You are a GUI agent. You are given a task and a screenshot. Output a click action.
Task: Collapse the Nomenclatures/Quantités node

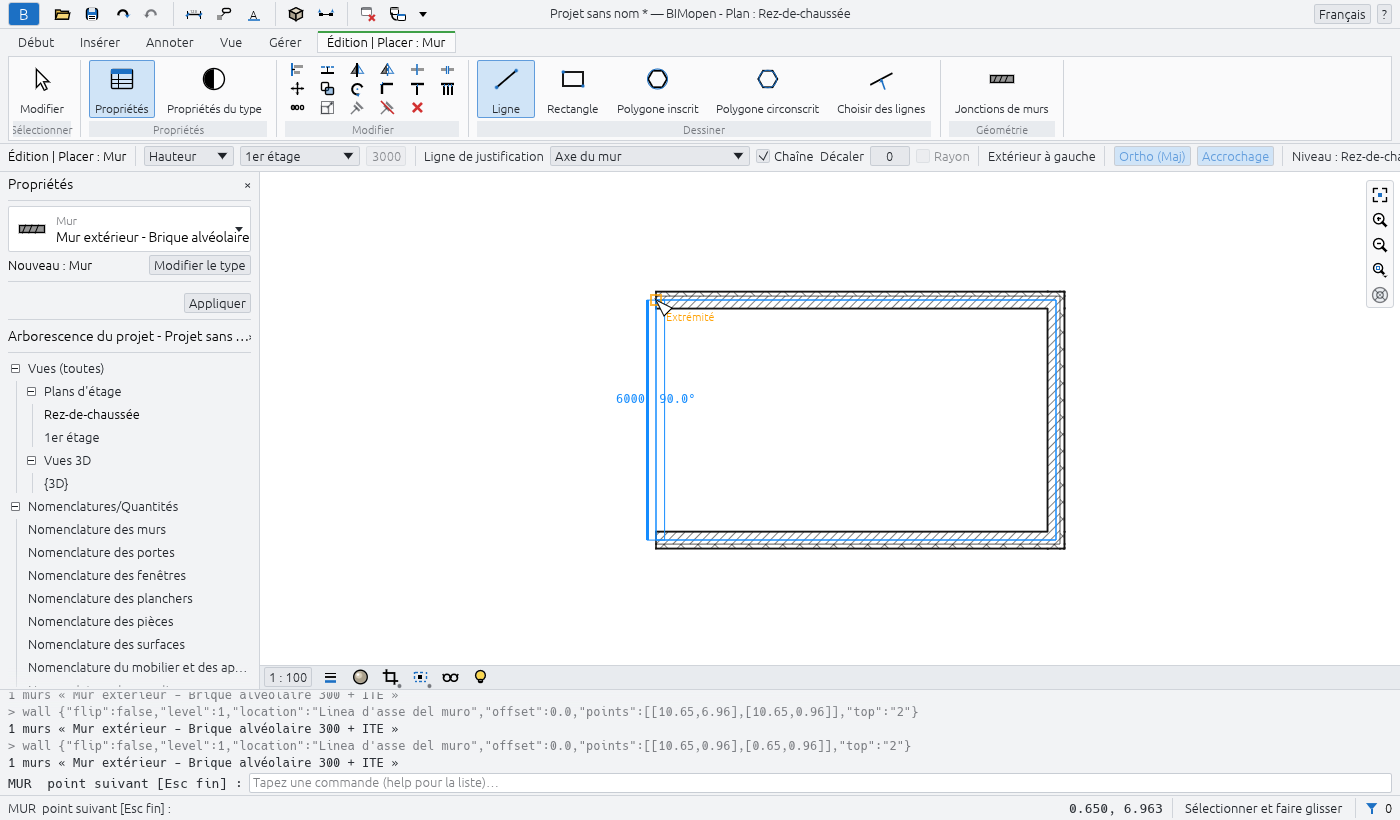coord(16,507)
